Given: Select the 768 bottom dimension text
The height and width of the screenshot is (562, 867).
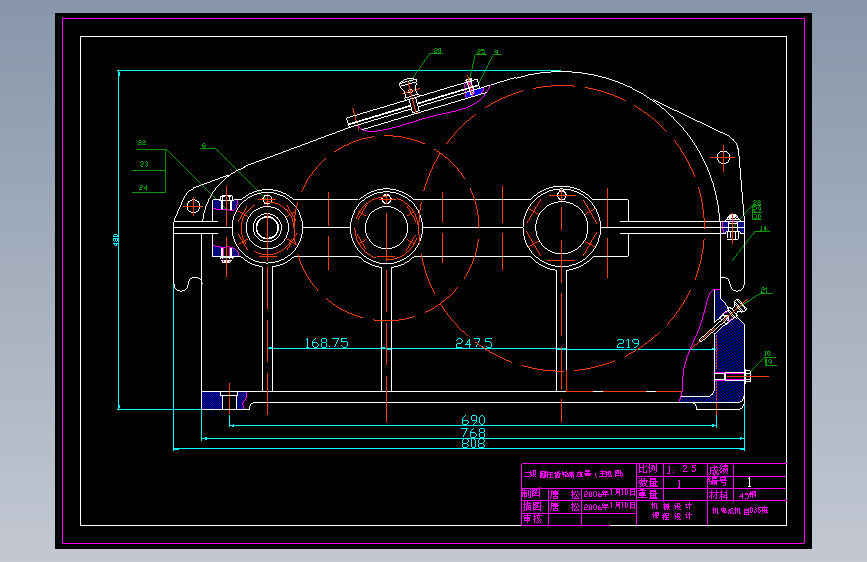Looking at the screenshot, I should coord(473,432).
